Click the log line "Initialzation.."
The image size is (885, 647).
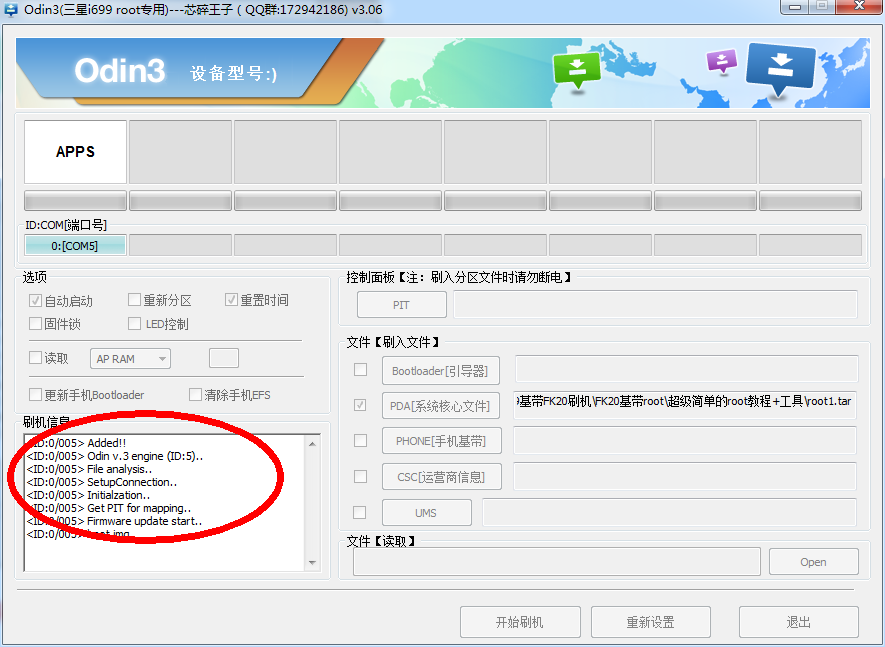89,495
